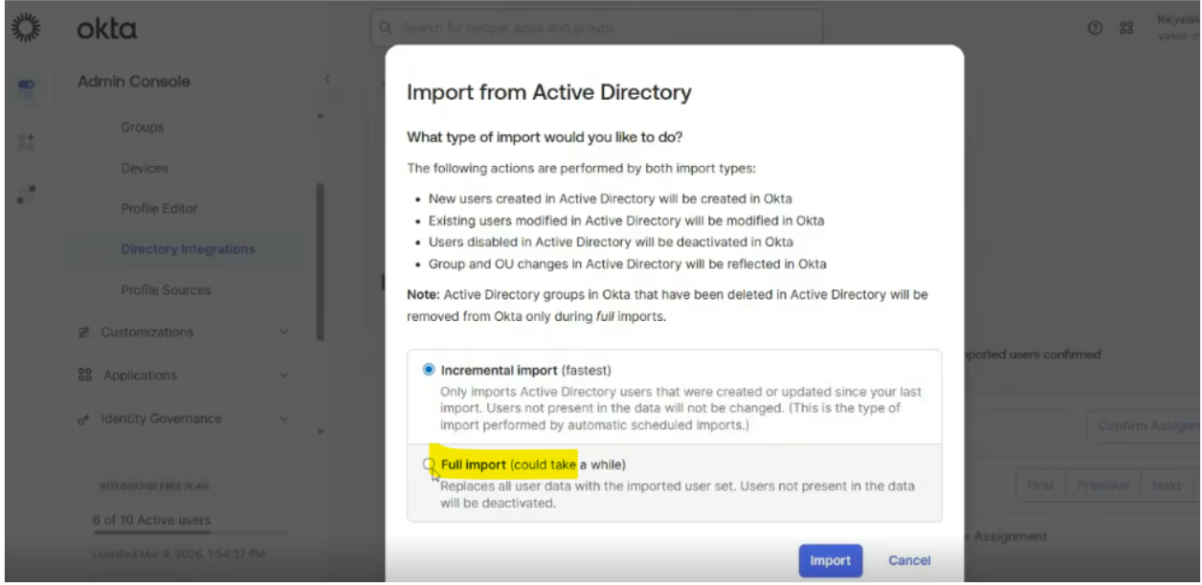
Task: Click the Okta sunburst logo icon
Action: tap(26, 28)
